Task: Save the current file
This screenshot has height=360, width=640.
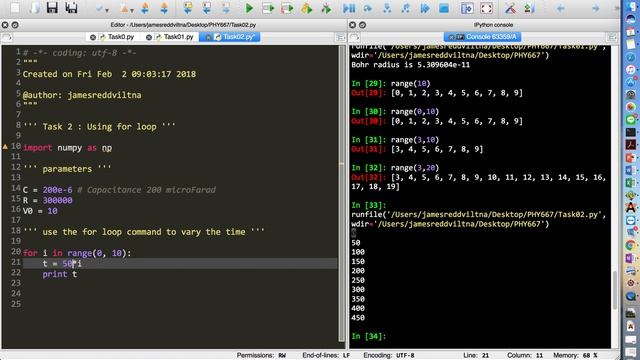Action: (52, 8)
